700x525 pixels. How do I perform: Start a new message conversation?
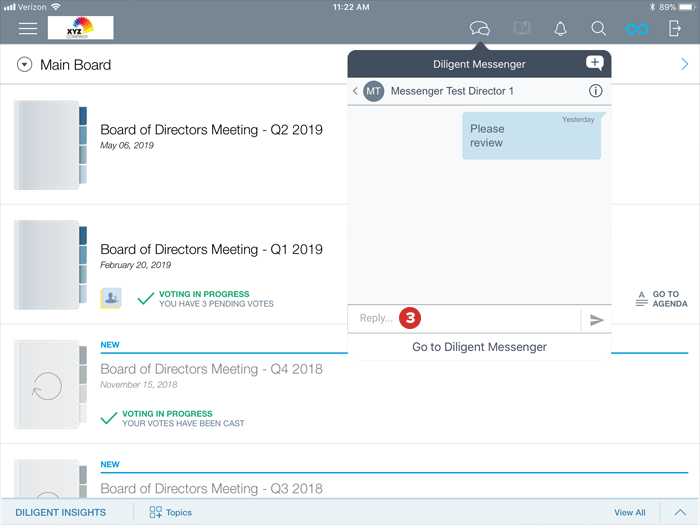tap(594, 64)
